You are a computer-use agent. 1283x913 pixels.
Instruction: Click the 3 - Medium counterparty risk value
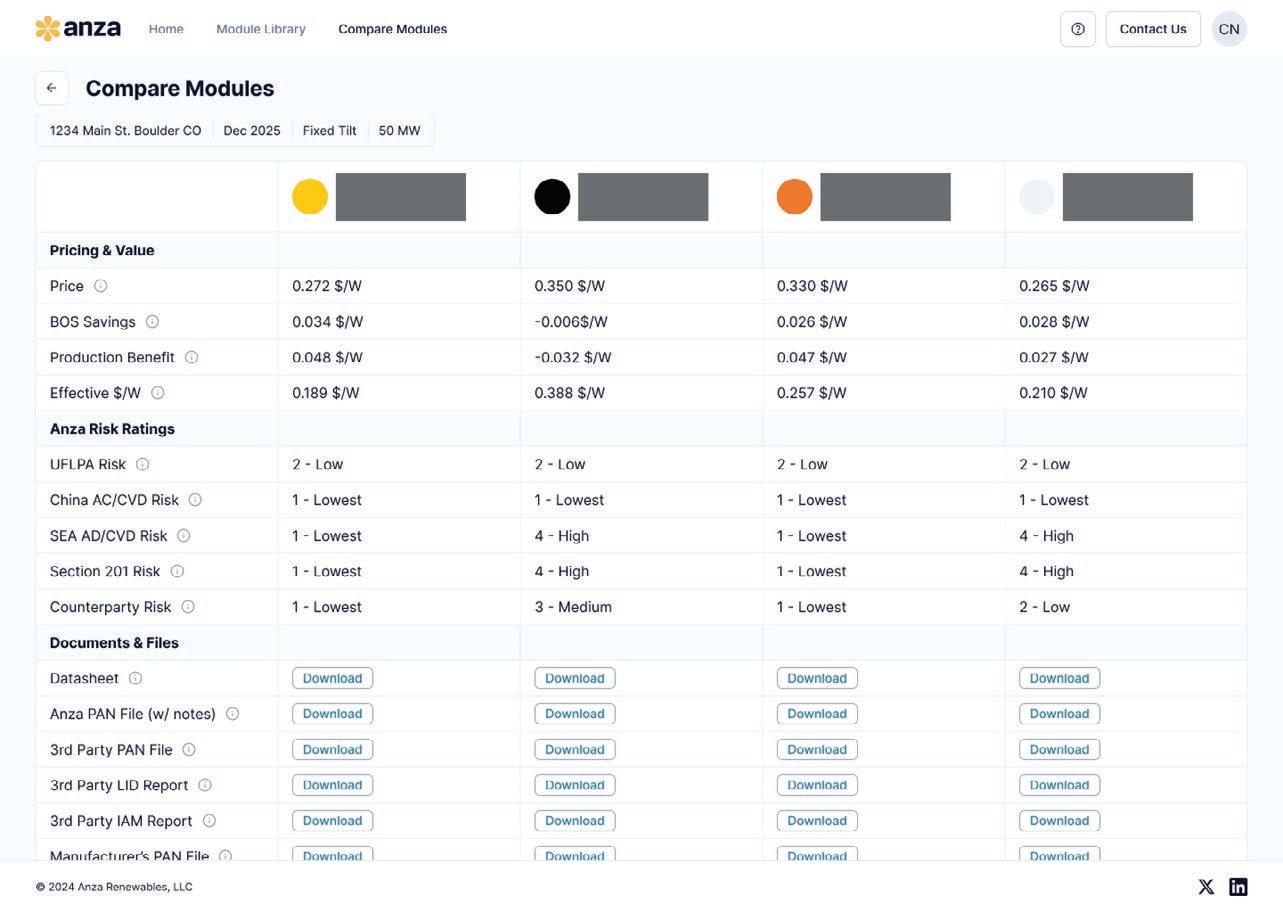(x=573, y=607)
